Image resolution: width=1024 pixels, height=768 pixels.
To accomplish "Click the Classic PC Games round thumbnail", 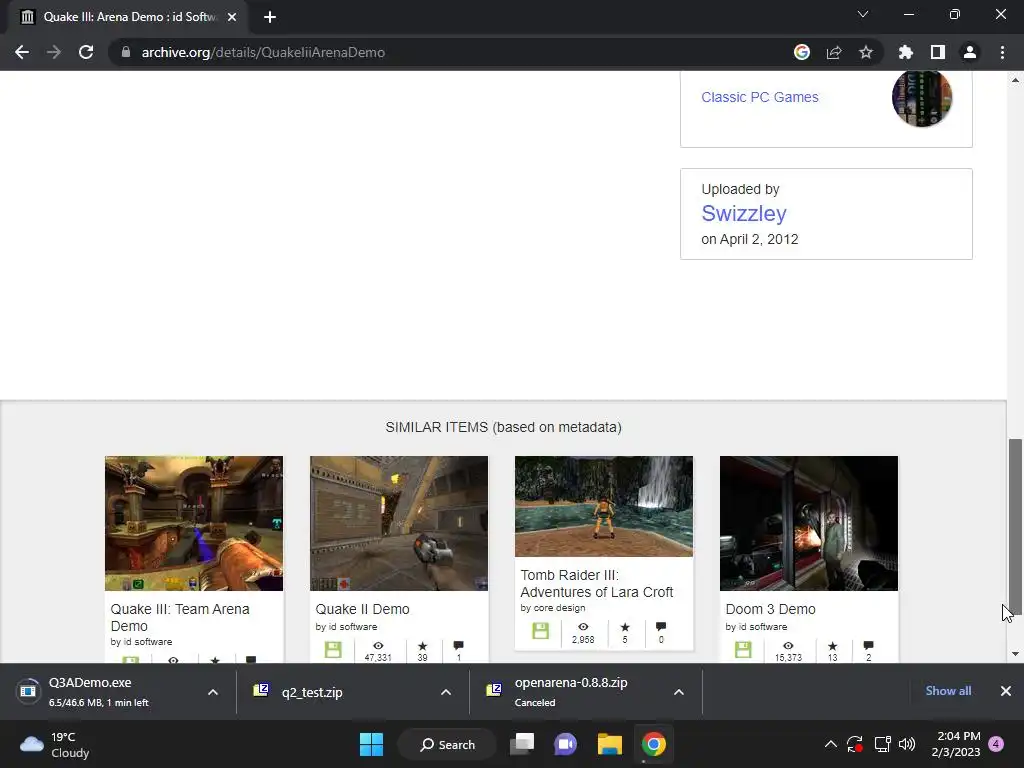I will click(x=921, y=98).
